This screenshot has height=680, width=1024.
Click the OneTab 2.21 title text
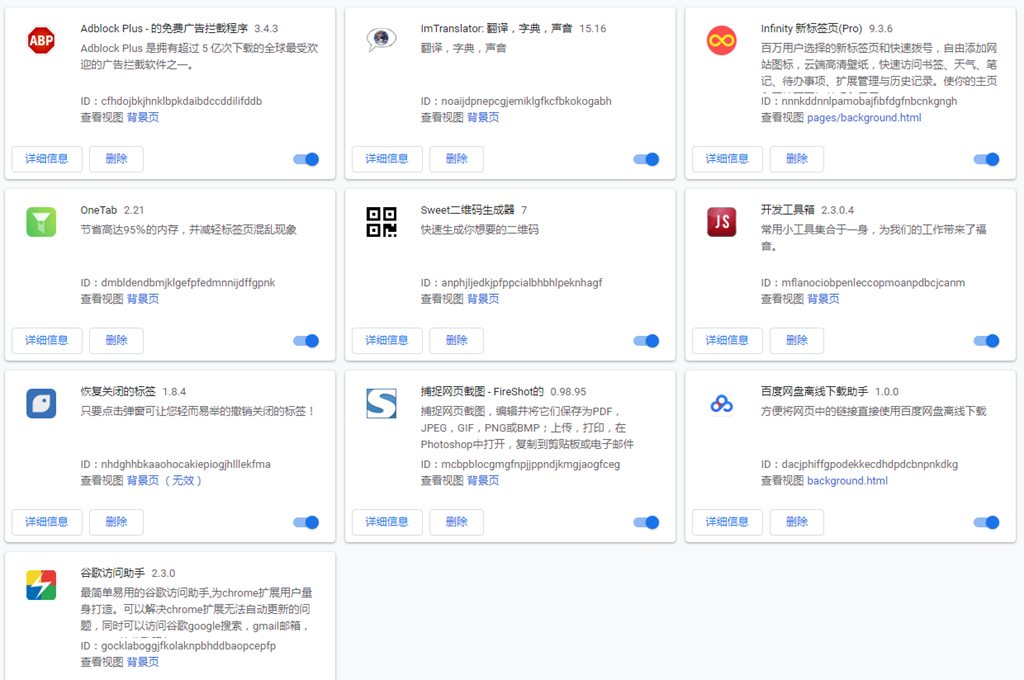112,210
